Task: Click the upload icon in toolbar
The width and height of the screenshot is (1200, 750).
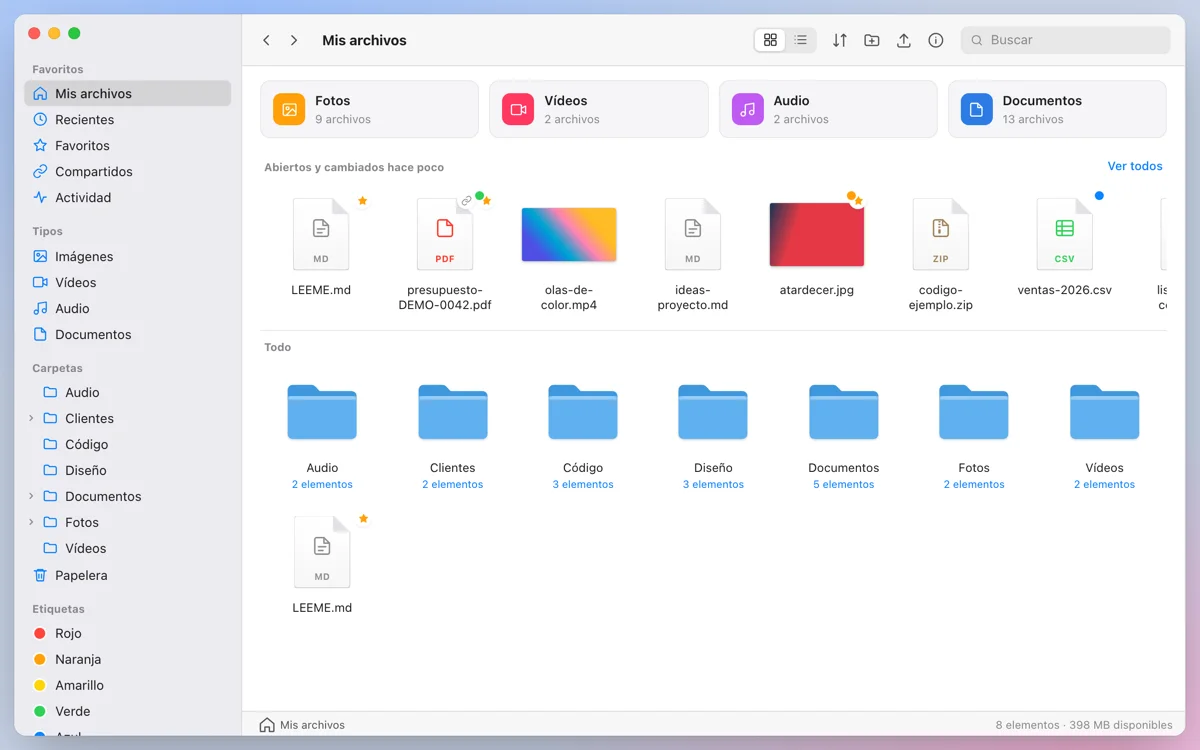Action: point(904,40)
